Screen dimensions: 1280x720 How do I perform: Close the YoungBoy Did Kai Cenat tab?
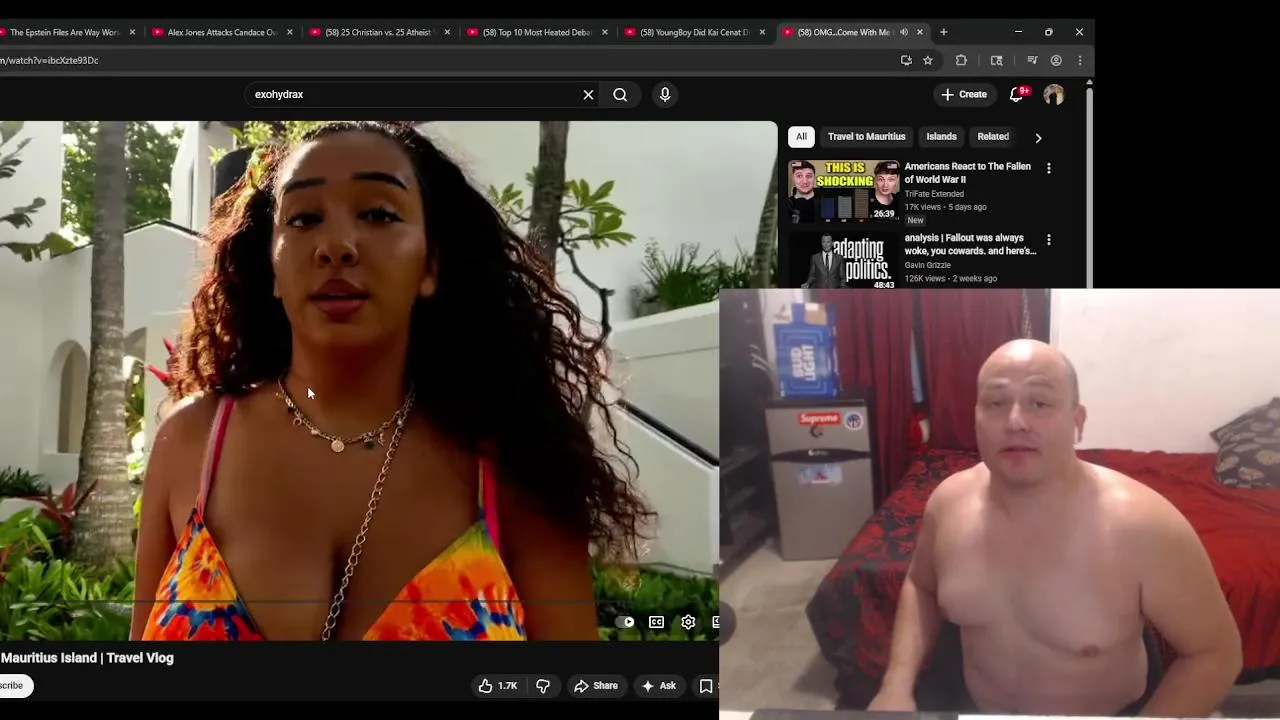point(762,32)
